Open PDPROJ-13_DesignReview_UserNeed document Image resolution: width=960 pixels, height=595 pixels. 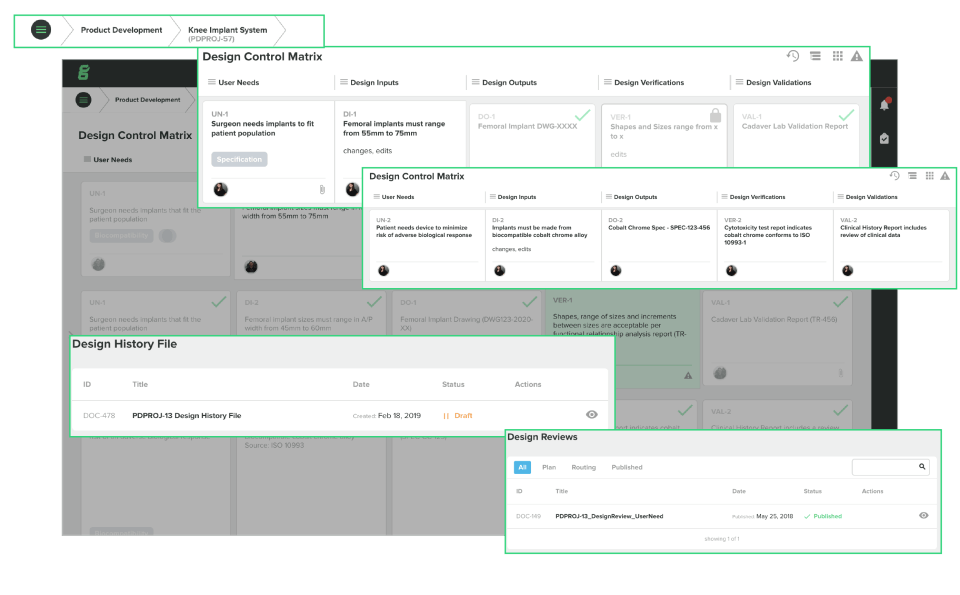(609, 516)
